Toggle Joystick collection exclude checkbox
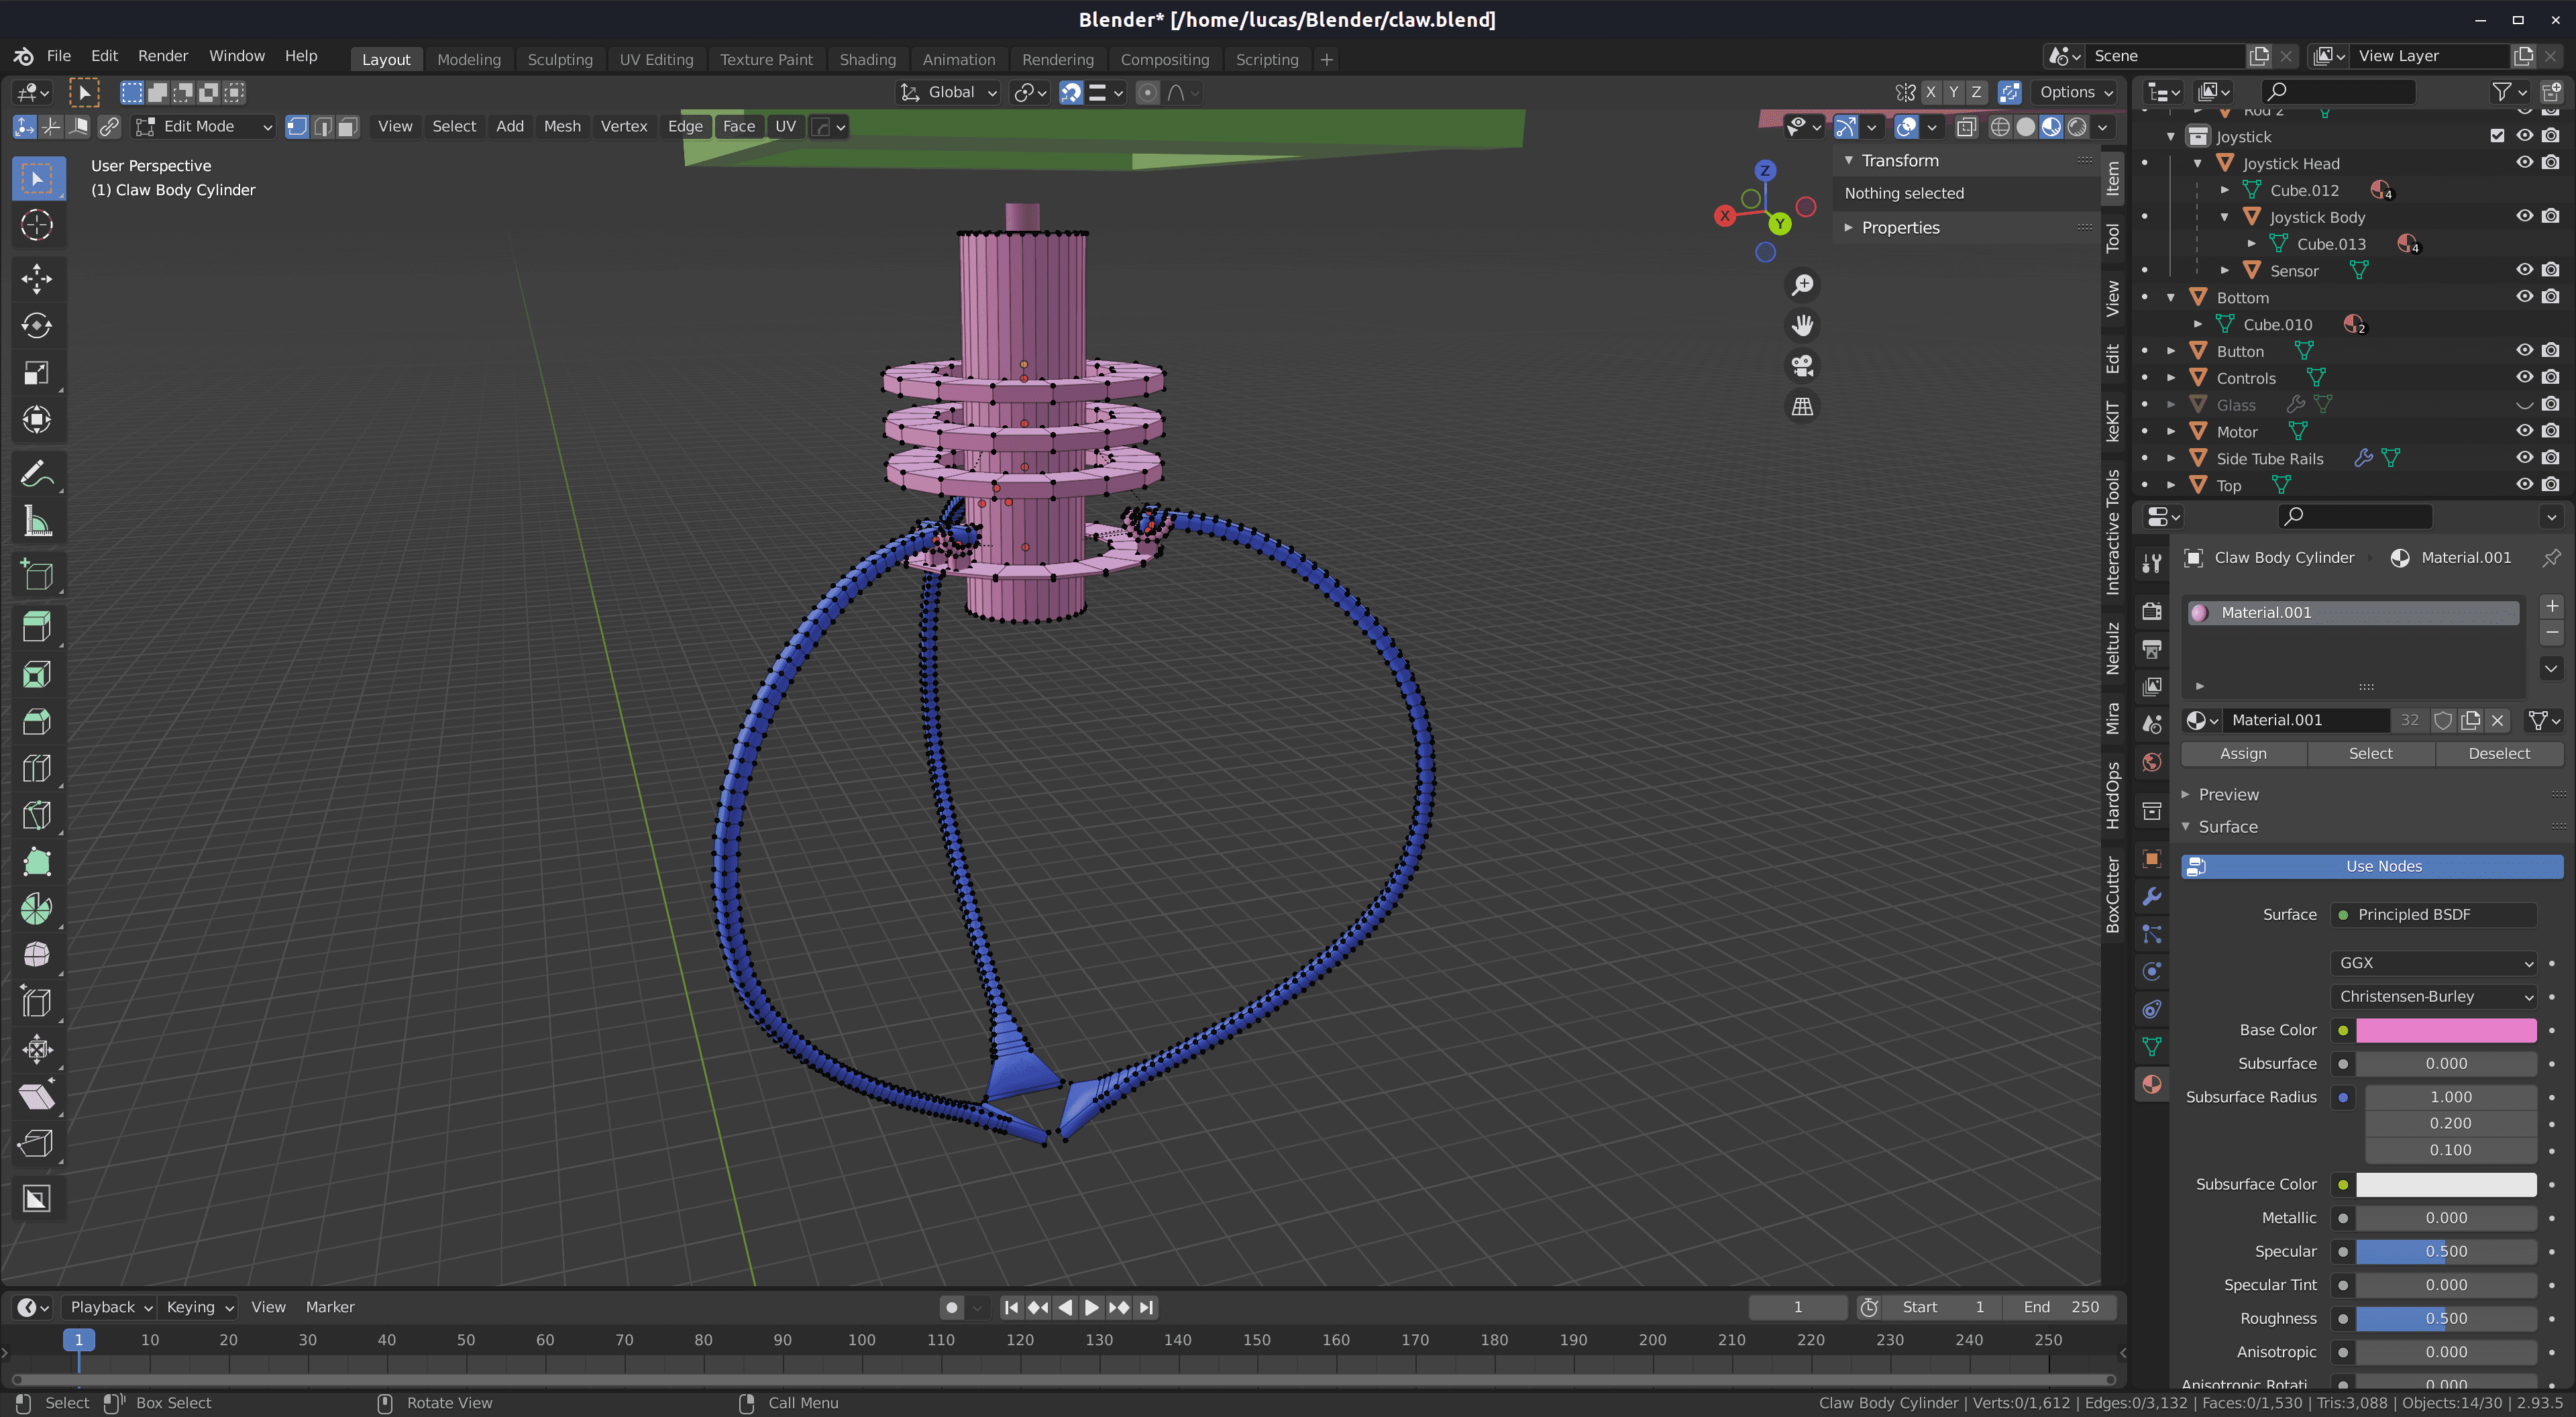 tap(2497, 136)
